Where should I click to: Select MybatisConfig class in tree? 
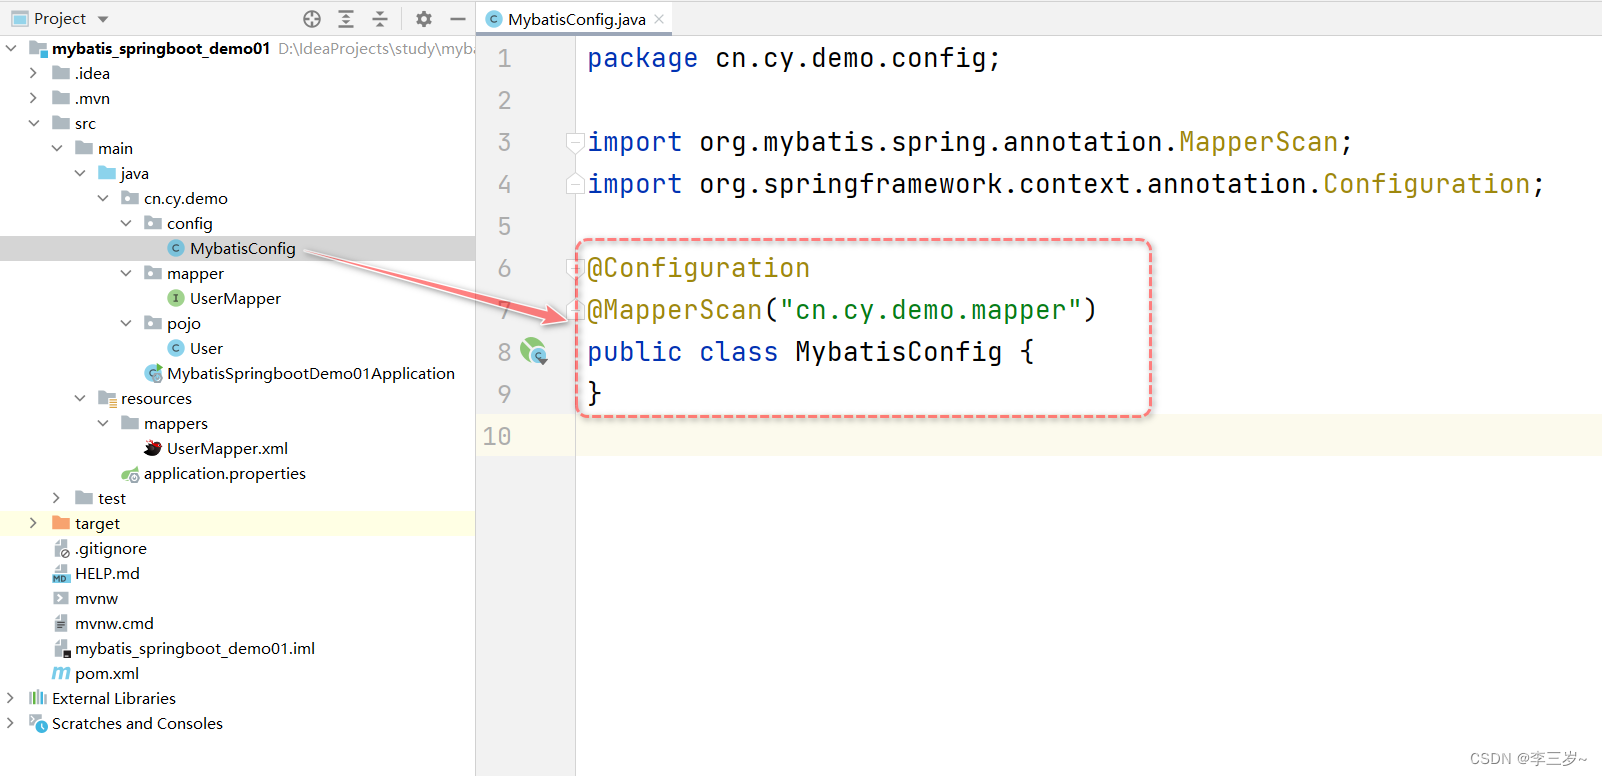pos(243,248)
